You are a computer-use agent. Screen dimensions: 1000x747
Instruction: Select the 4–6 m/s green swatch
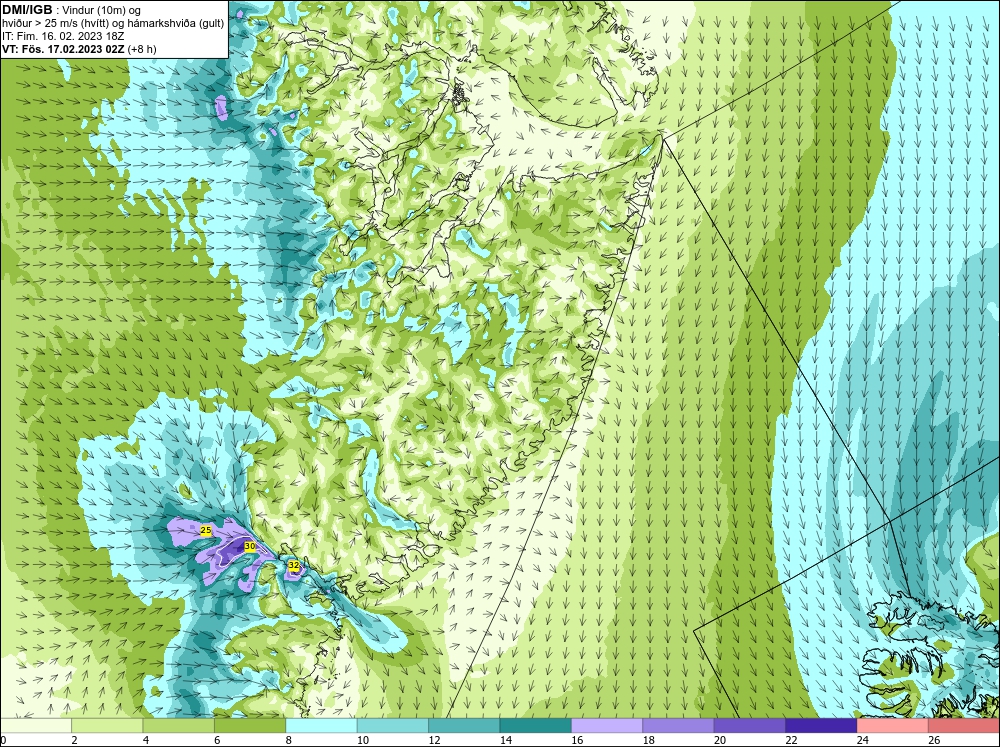tap(179, 725)
